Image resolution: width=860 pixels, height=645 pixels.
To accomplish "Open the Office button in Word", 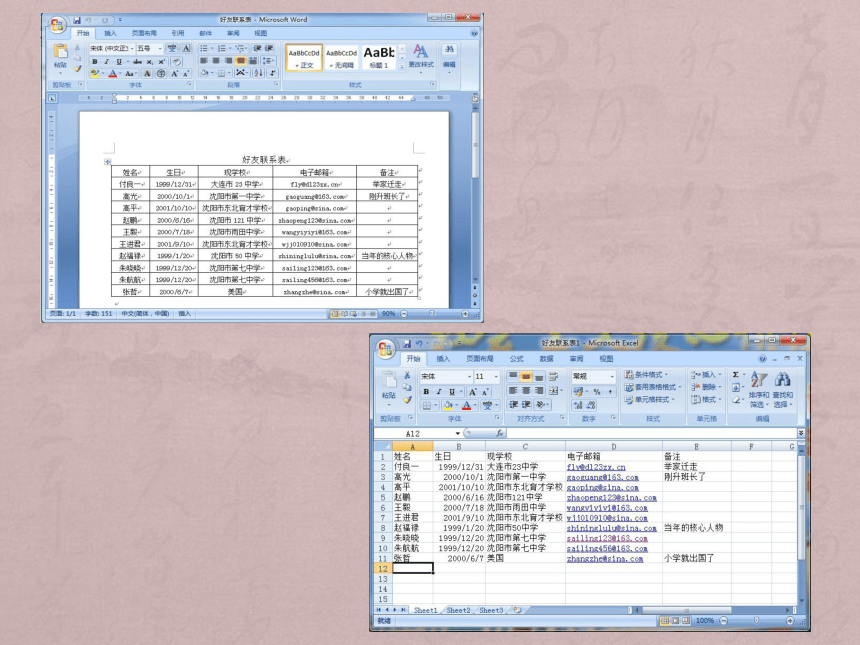I will point(56,25).
